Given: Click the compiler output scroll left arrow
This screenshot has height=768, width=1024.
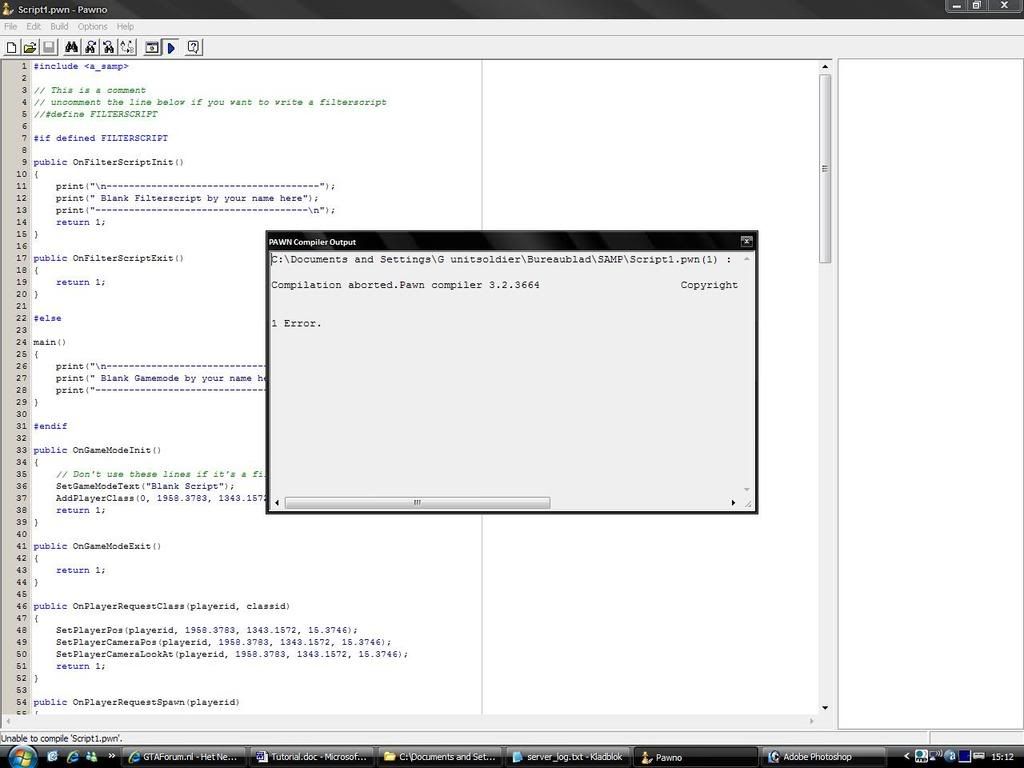Looking at the screenshot, I should click(278, 502).
